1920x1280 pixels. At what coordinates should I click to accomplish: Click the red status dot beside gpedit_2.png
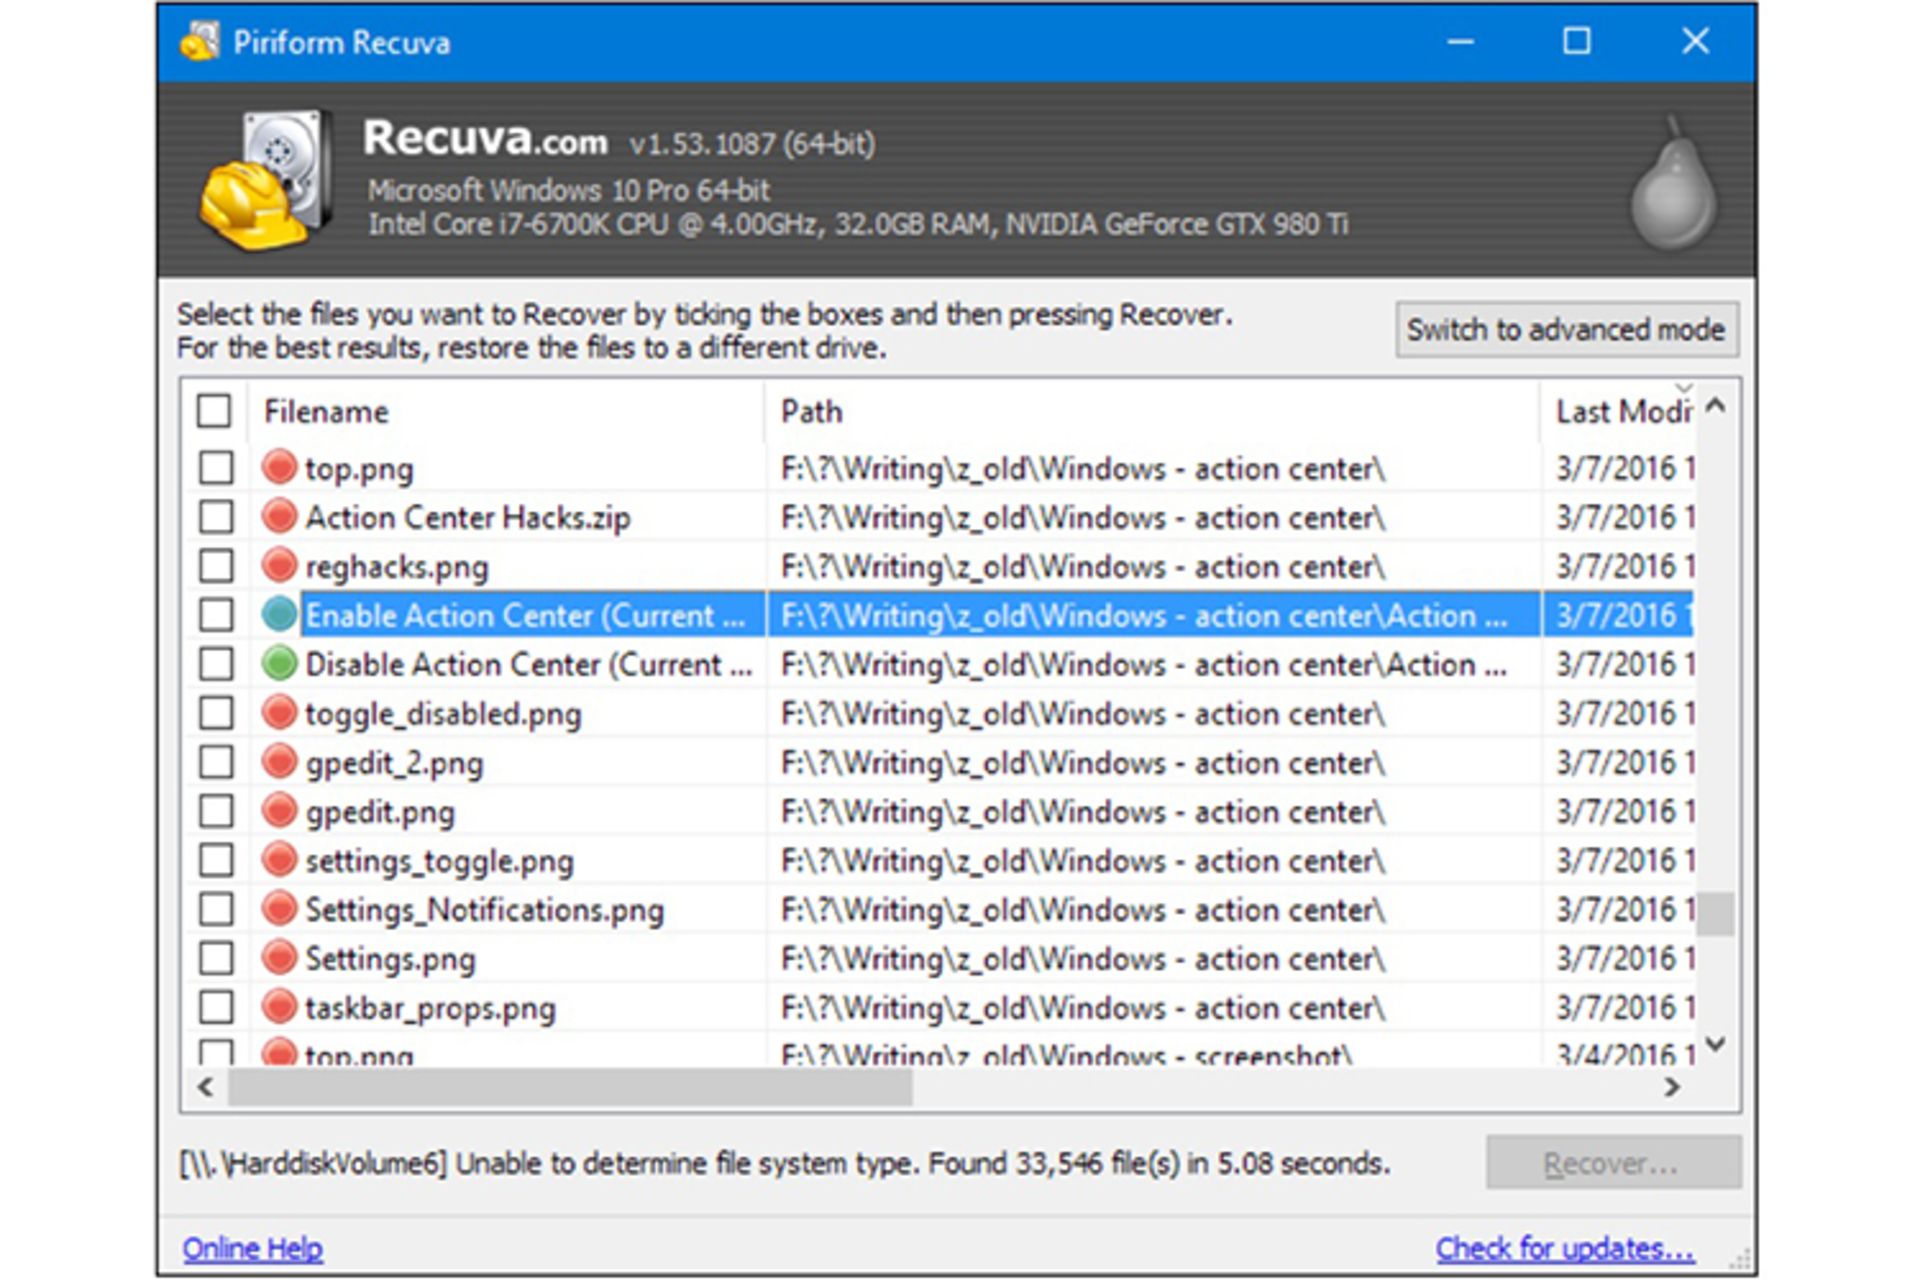(x=279, y=761)
